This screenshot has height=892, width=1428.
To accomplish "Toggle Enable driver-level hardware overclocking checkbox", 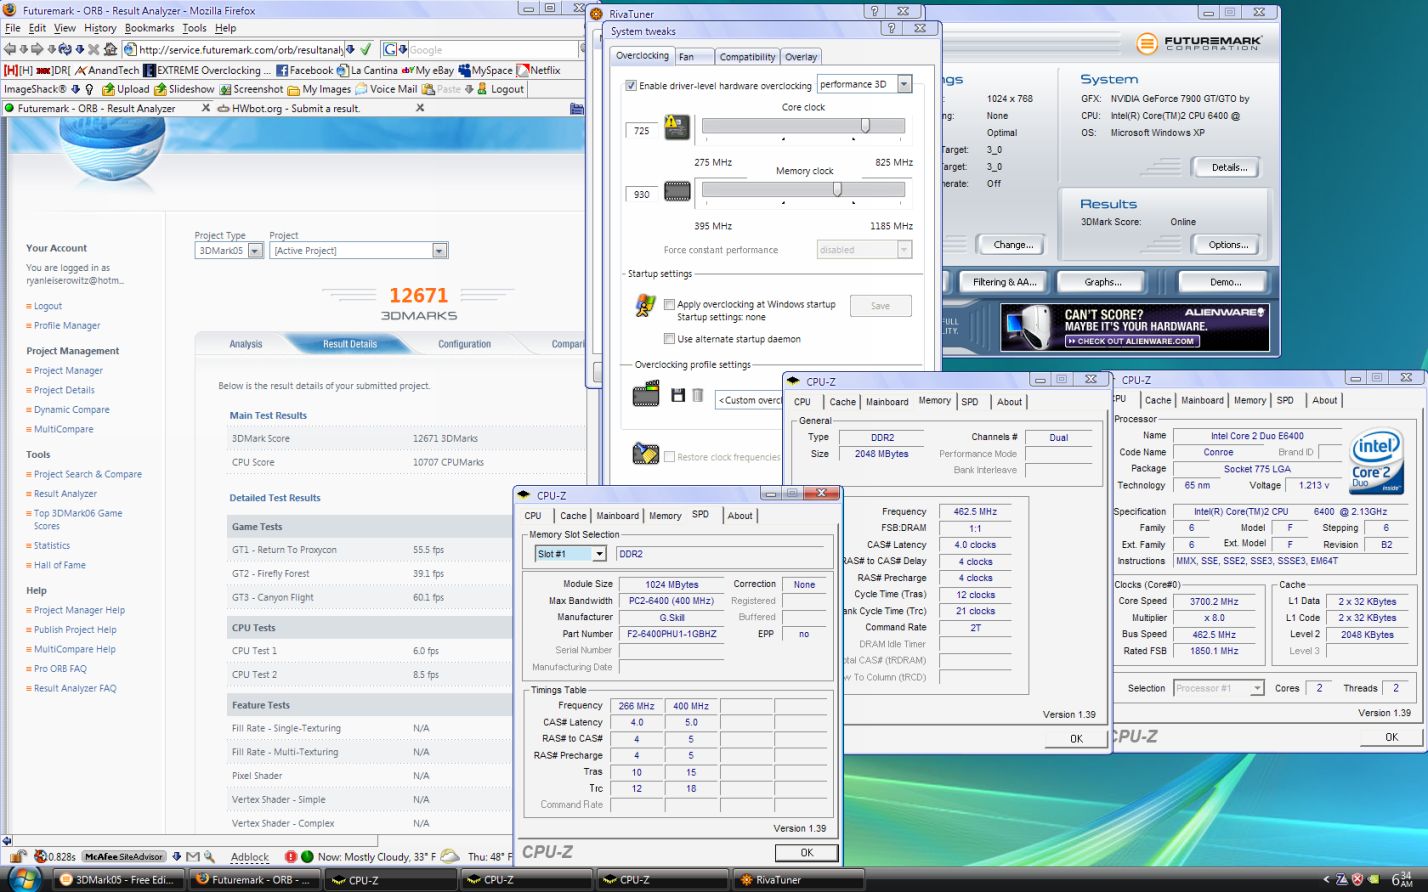I will point(631,86).
